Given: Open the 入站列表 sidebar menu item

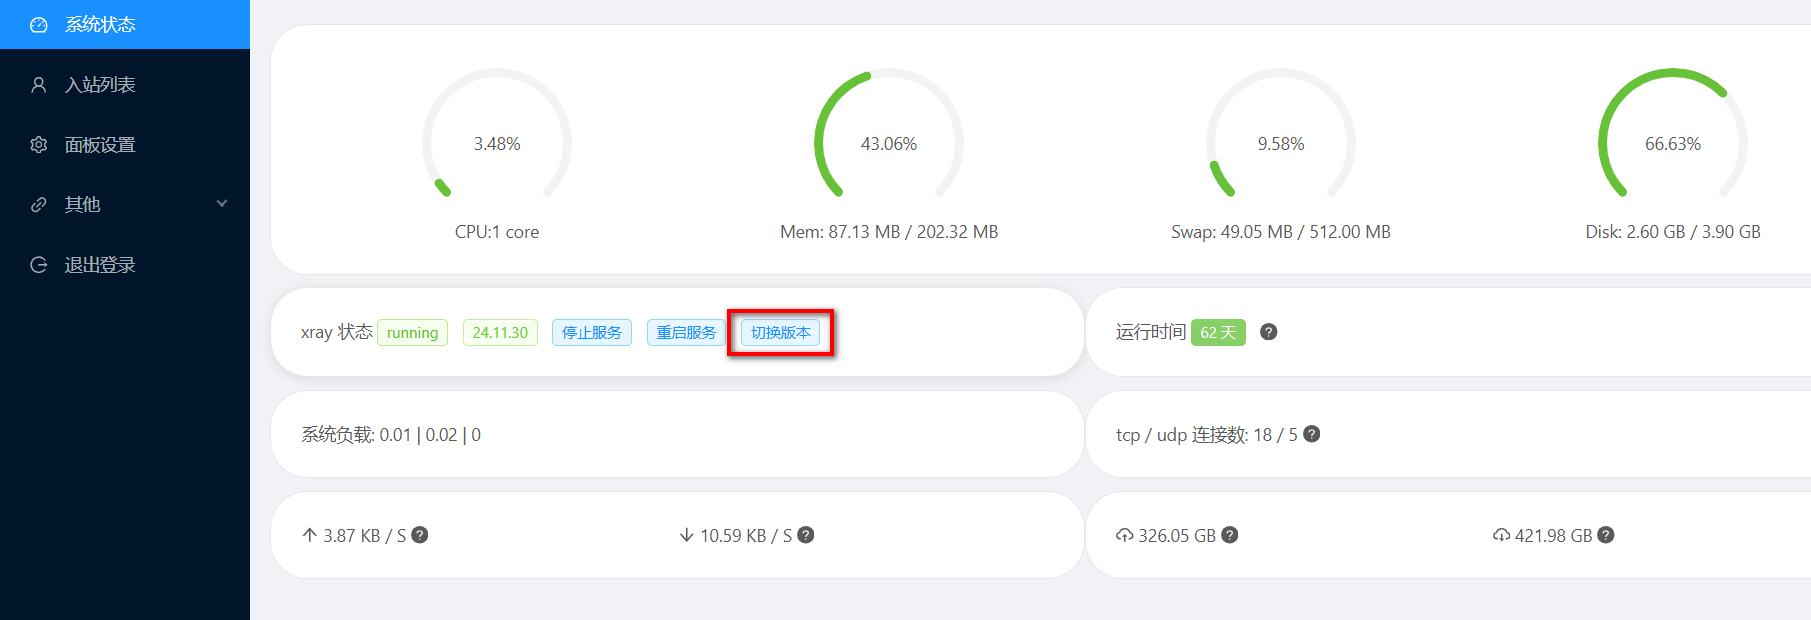Looking at the screenshot, I should click(x=125, y=85).
